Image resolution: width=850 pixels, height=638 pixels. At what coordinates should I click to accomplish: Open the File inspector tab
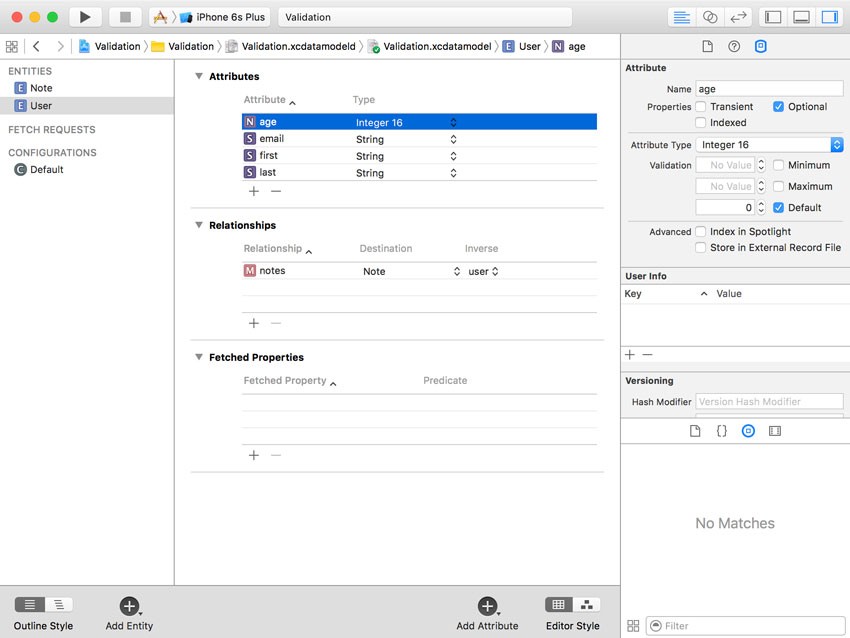pyautogui.click(x=707, y=47)
